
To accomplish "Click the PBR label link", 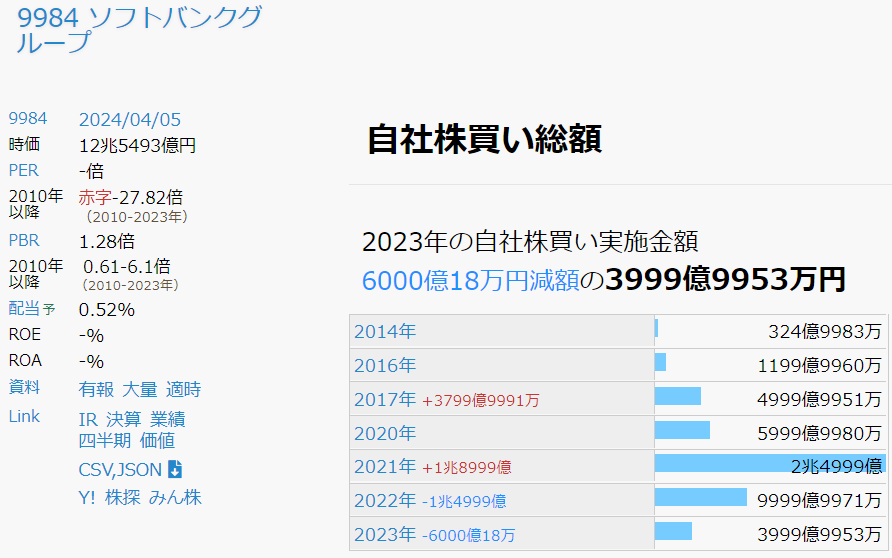I will tap(24, 240).
